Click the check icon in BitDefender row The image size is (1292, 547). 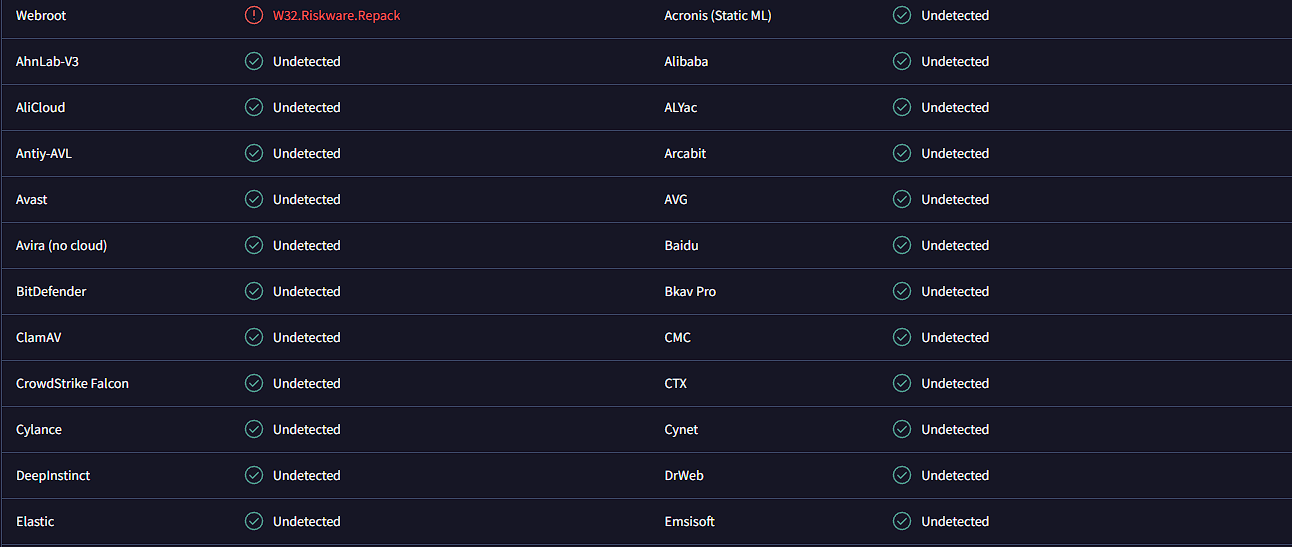(254, 292)
